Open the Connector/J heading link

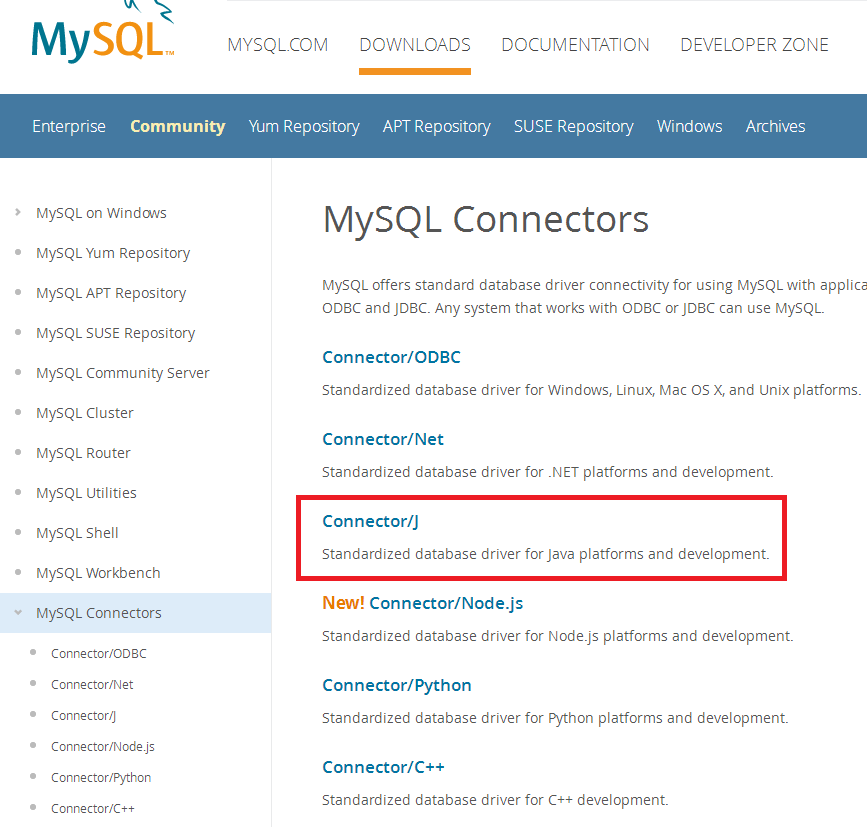(370, 521)
